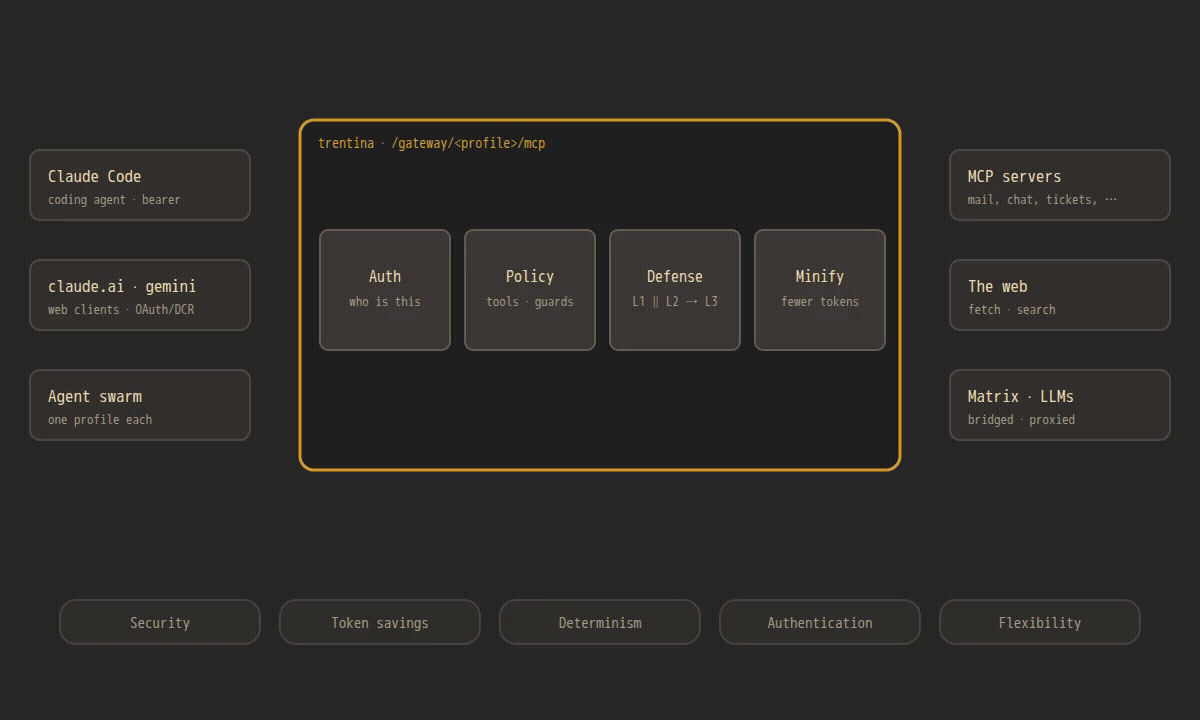The image size is (1200, 720).
Task: Select the Claude Code client card
Action: pyautogui.click(x=140, y=185)
